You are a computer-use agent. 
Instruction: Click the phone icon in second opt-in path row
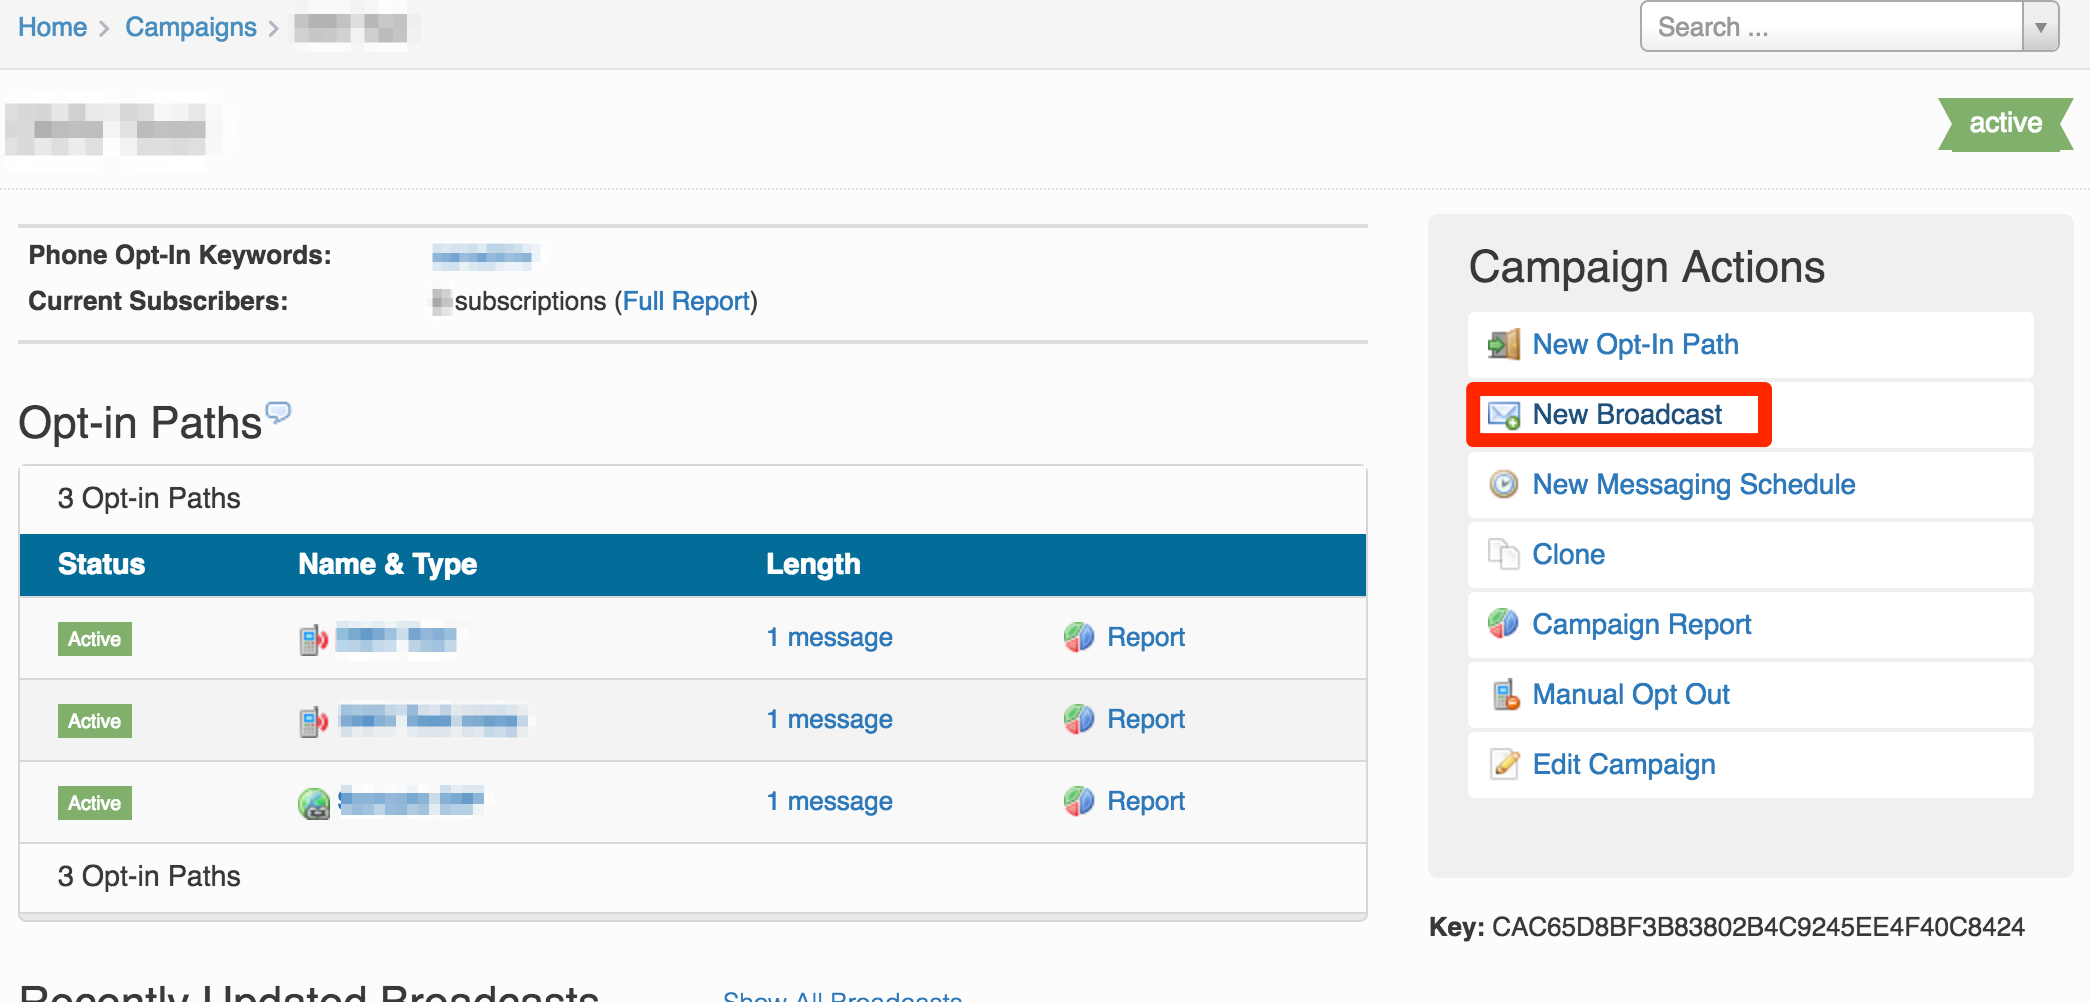[x=314, y=721]
